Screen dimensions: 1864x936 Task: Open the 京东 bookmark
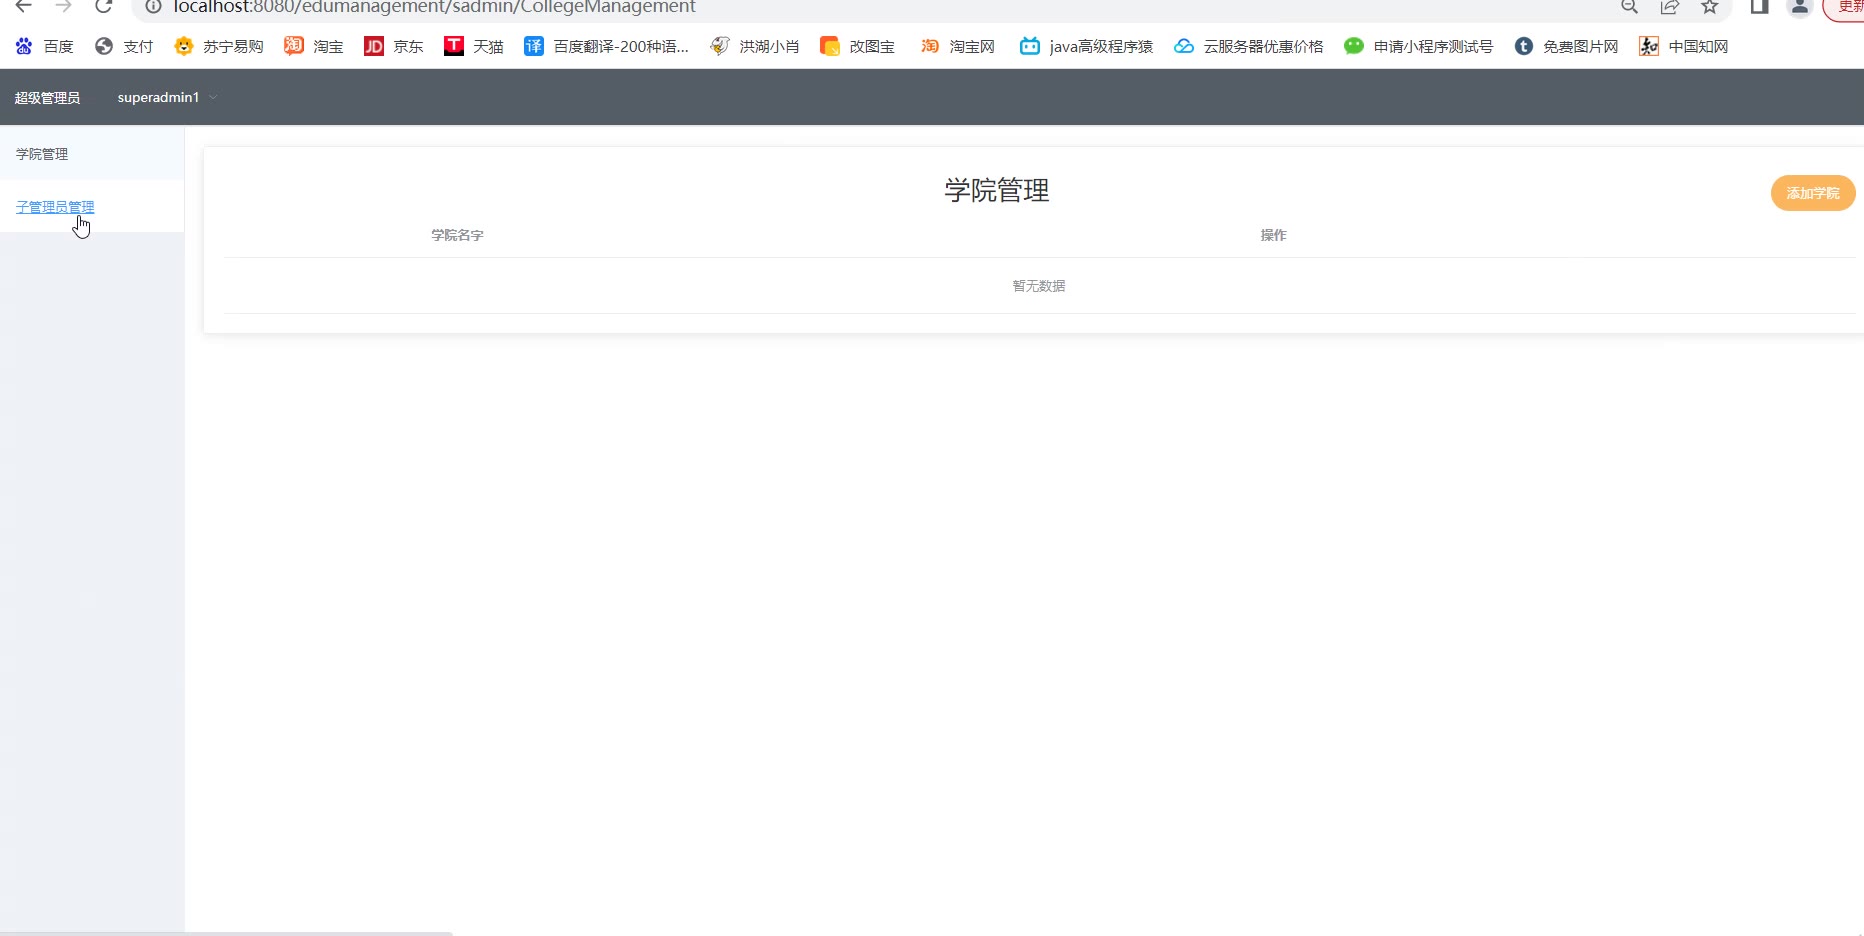click(x=393, y=46)
